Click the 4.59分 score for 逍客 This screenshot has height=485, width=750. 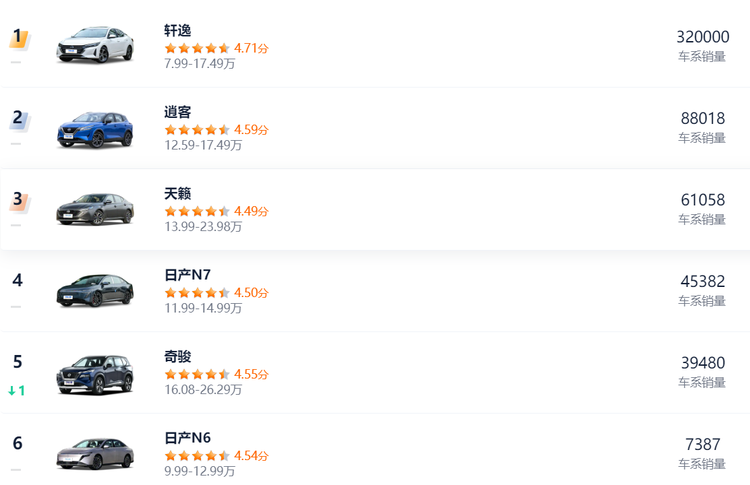click(x=251, y=130)
